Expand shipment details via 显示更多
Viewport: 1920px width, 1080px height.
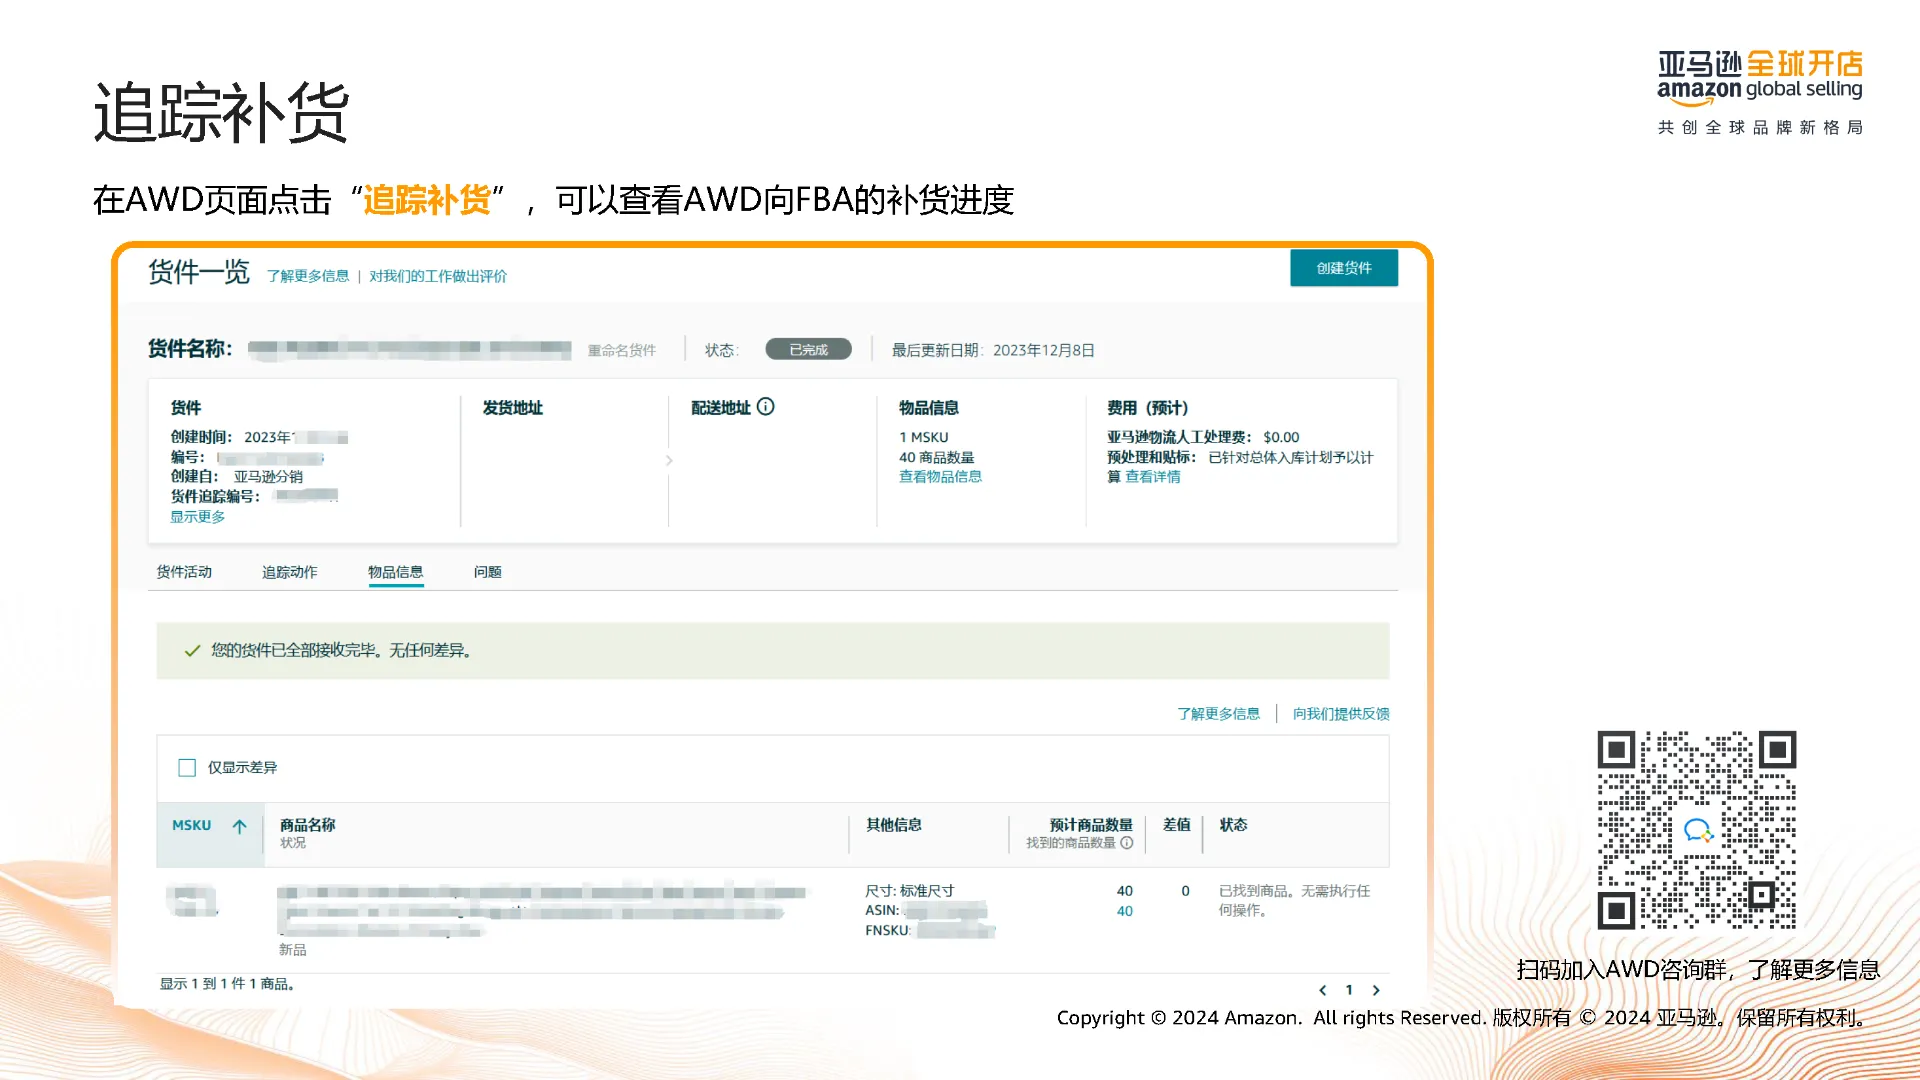coord(197,517)
